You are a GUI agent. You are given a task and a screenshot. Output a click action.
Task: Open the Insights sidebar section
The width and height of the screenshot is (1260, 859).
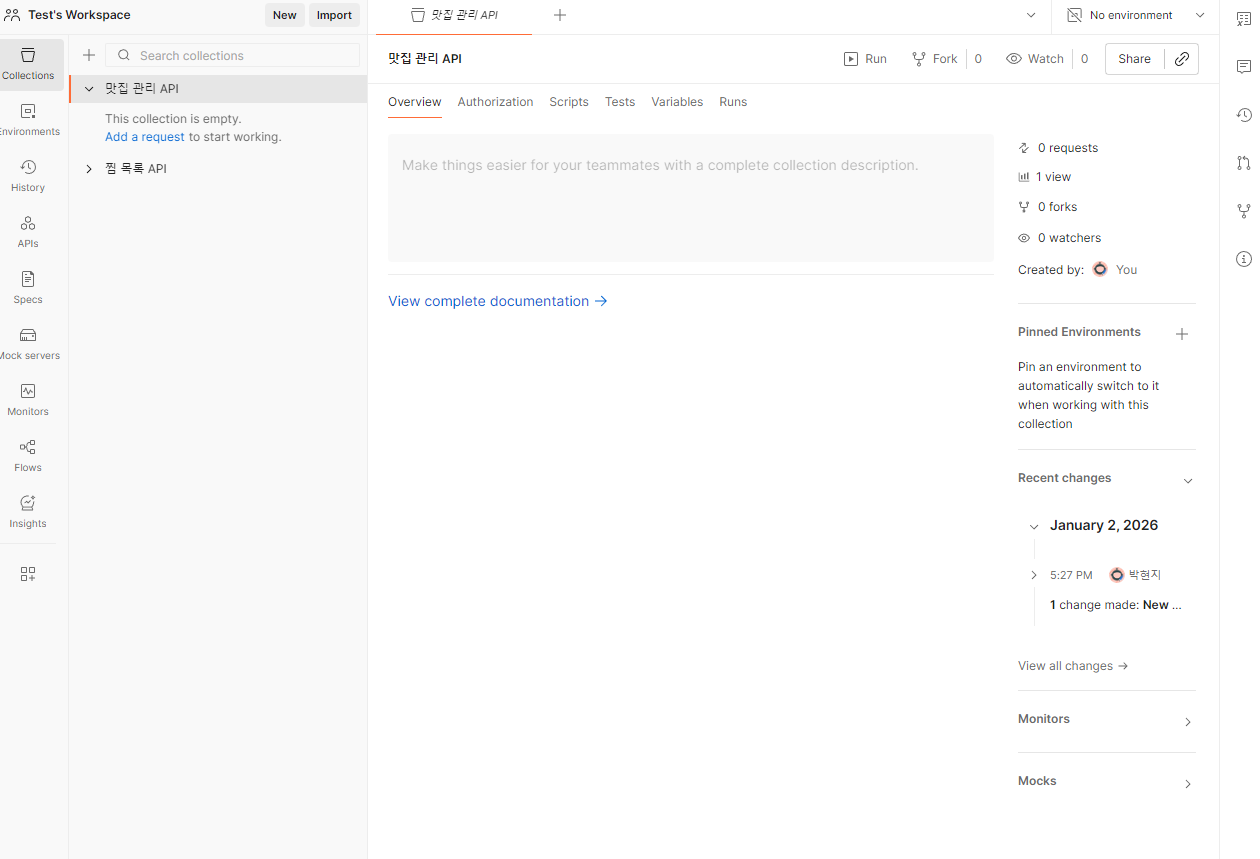(x=28, y=512)
